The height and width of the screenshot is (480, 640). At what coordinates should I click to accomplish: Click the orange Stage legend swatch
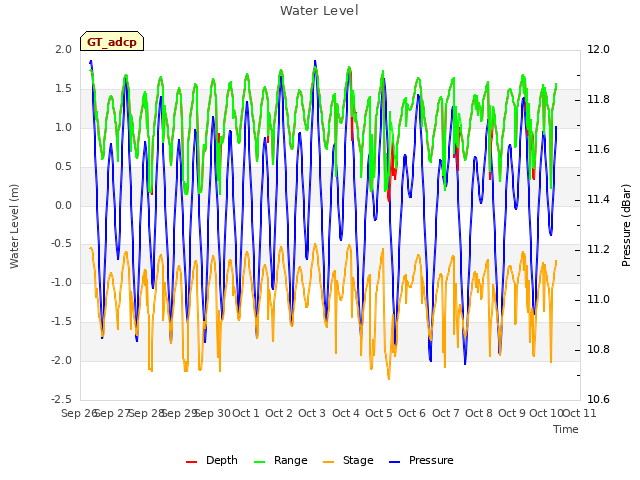pos(329,462)
